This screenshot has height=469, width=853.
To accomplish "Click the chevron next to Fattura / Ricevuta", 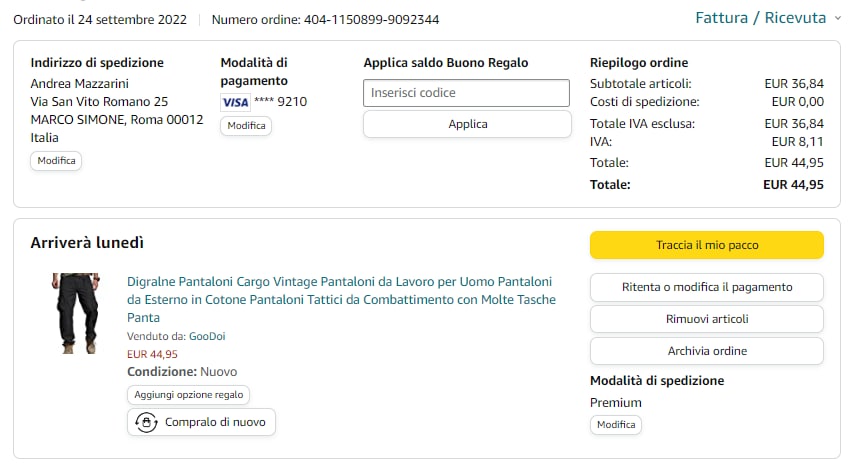I will click(837, 18).
